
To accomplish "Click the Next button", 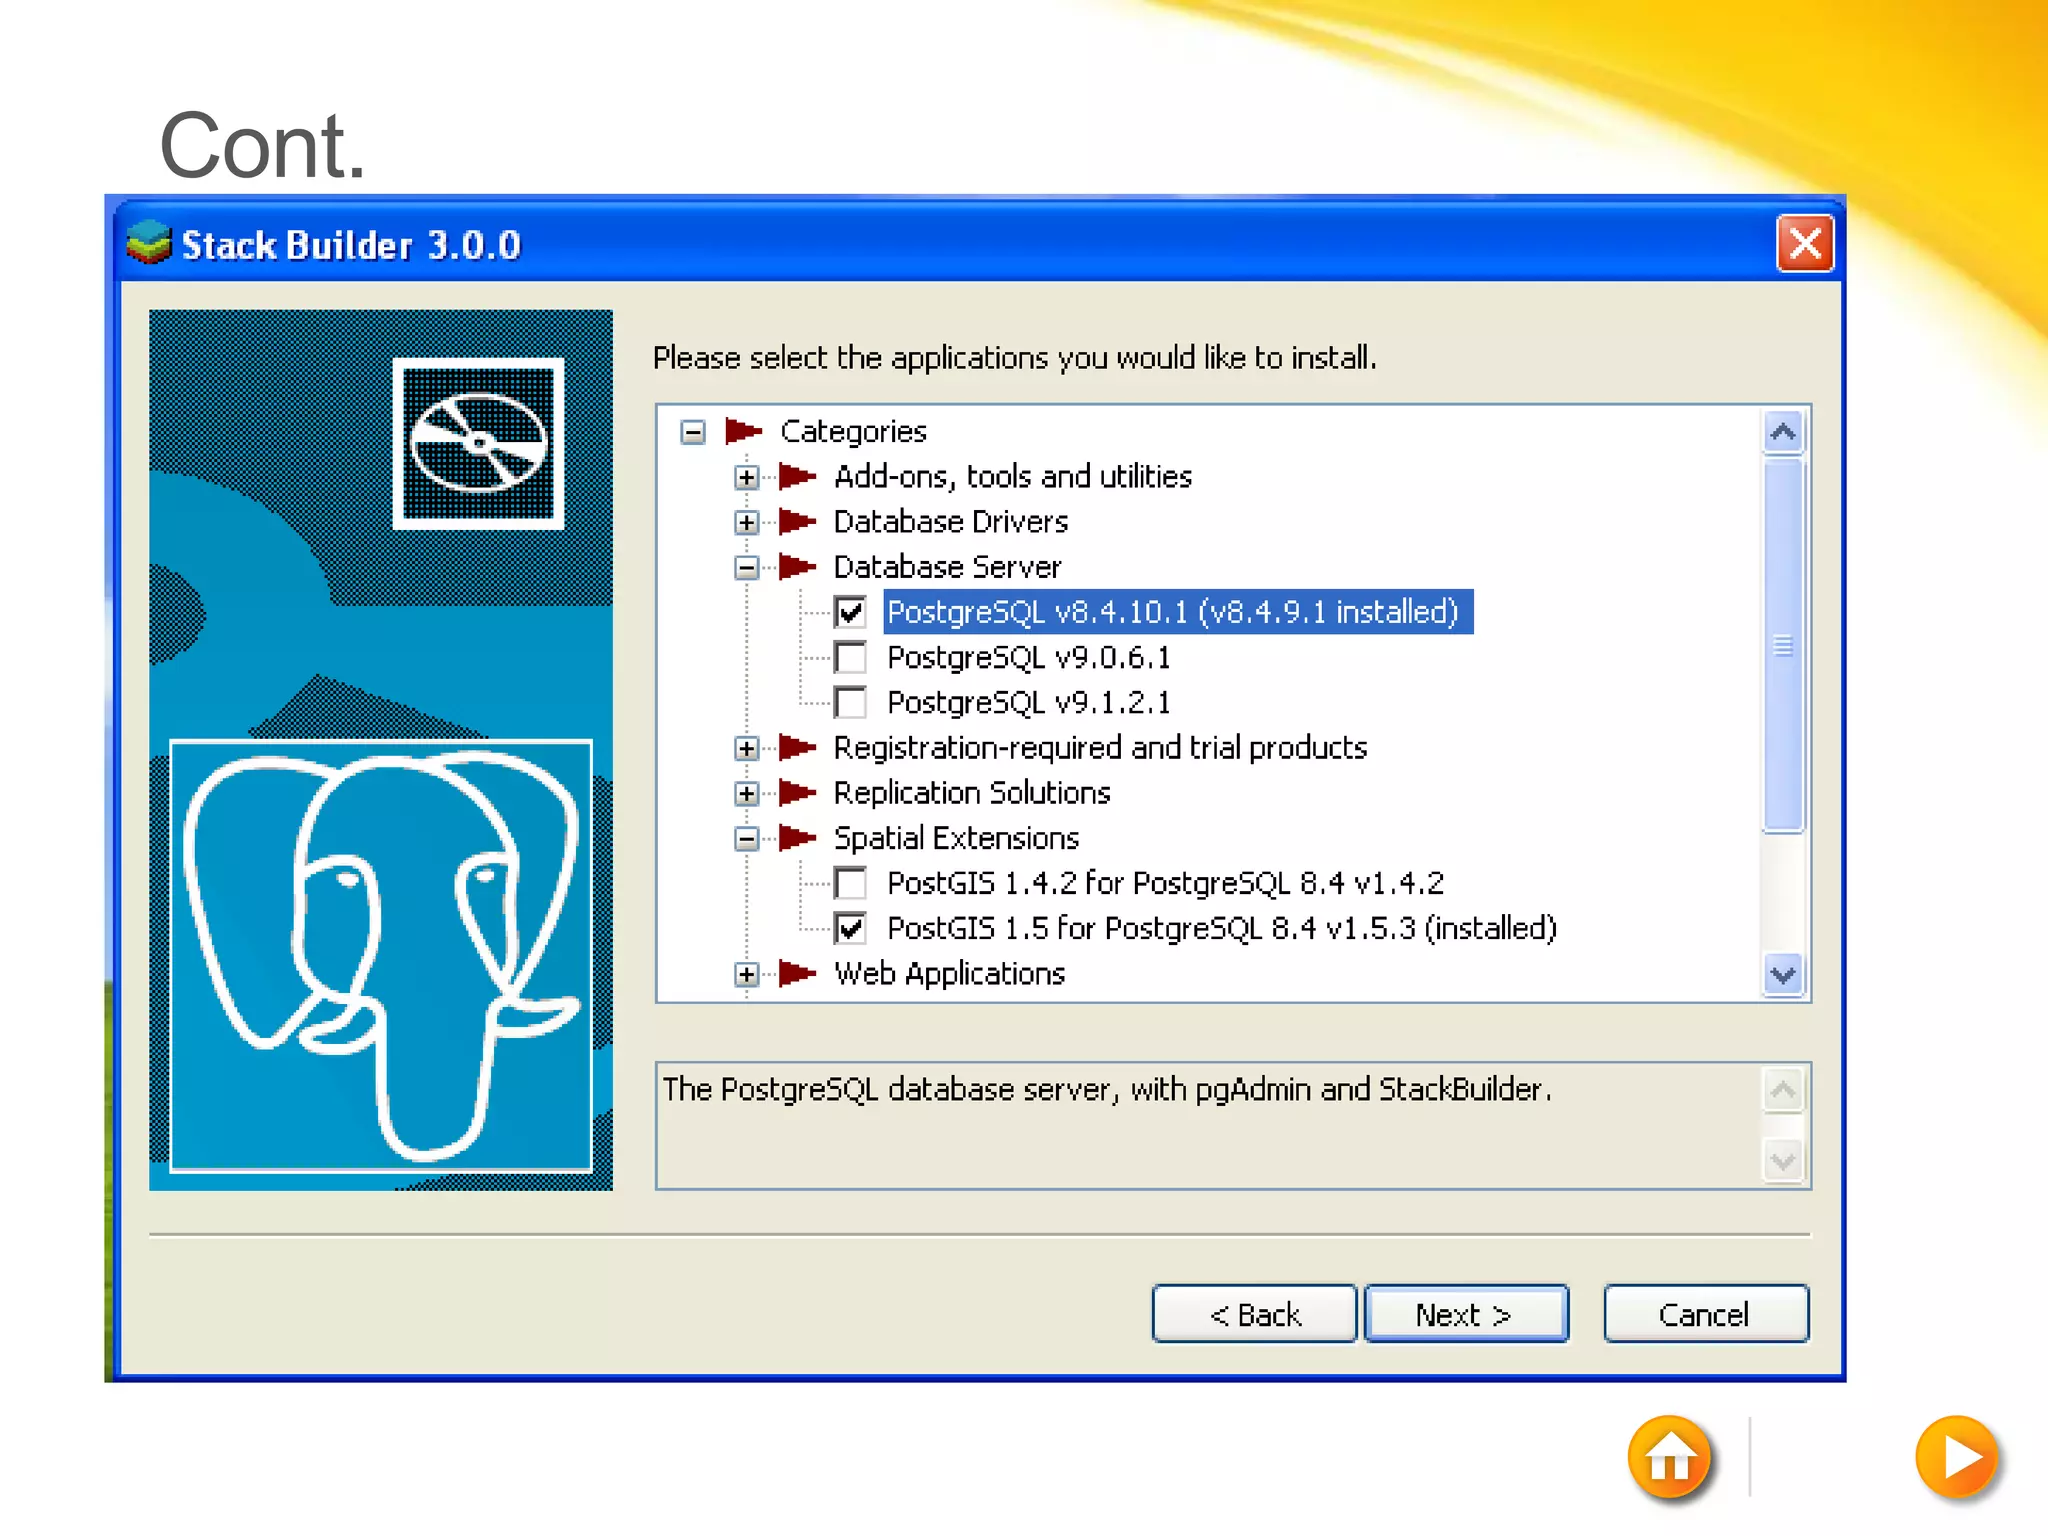I will coord(1466,1314).
